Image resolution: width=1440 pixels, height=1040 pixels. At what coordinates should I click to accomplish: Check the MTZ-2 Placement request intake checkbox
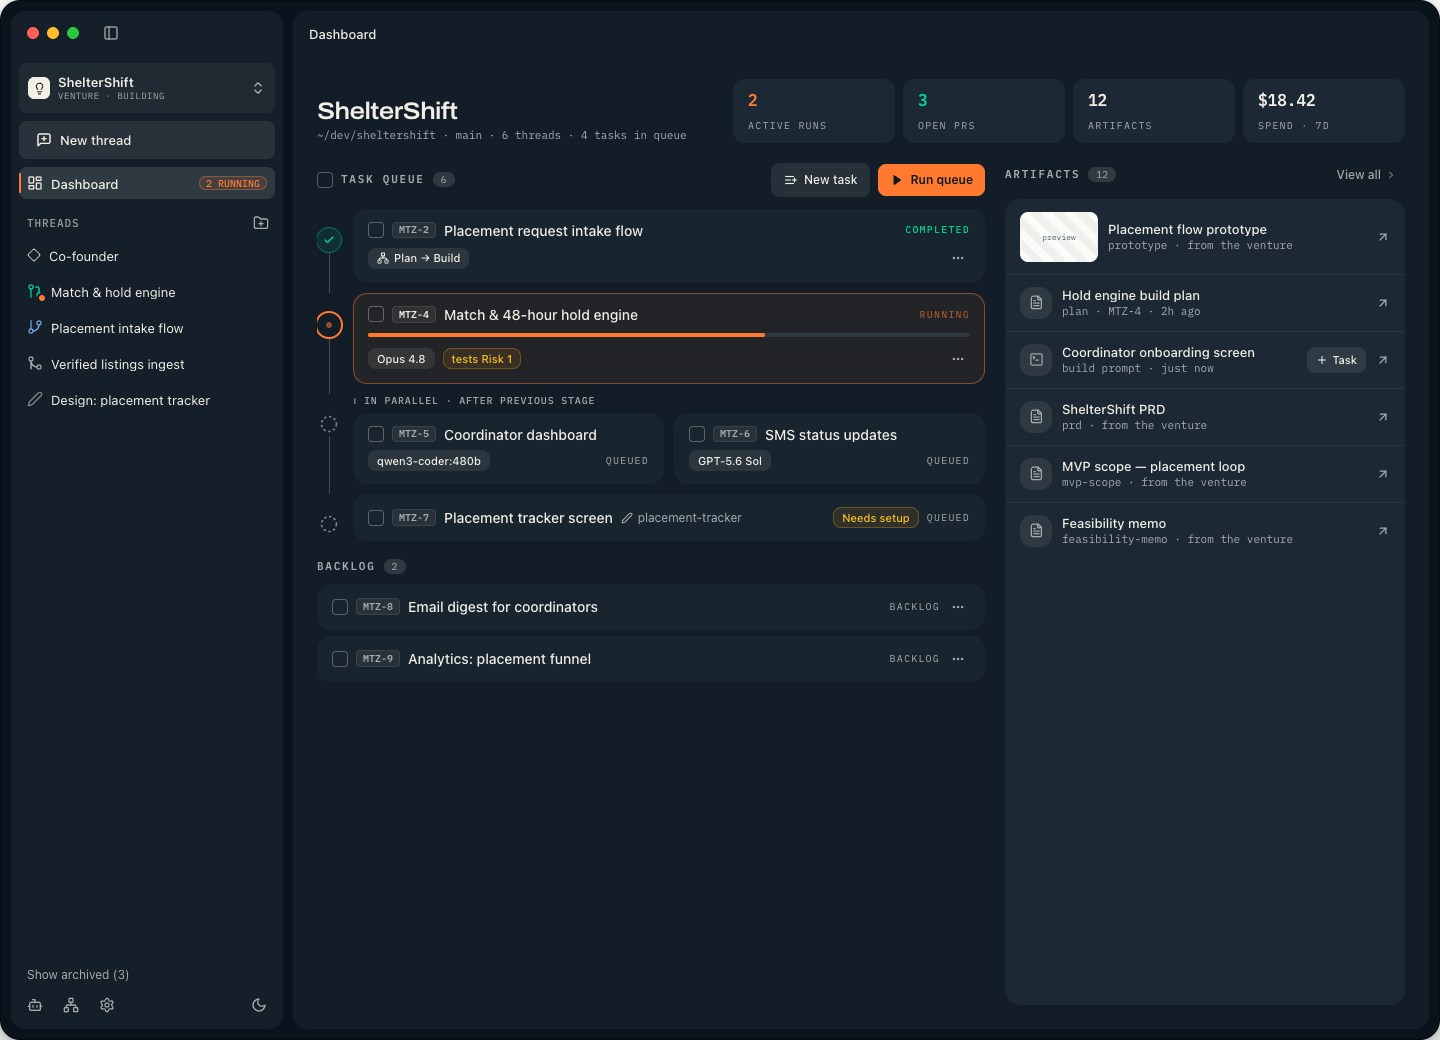[x=376, y=230]
